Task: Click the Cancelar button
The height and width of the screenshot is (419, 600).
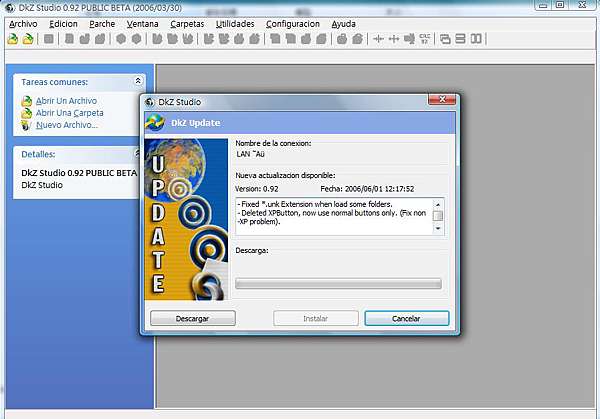Action: point(407,318)
